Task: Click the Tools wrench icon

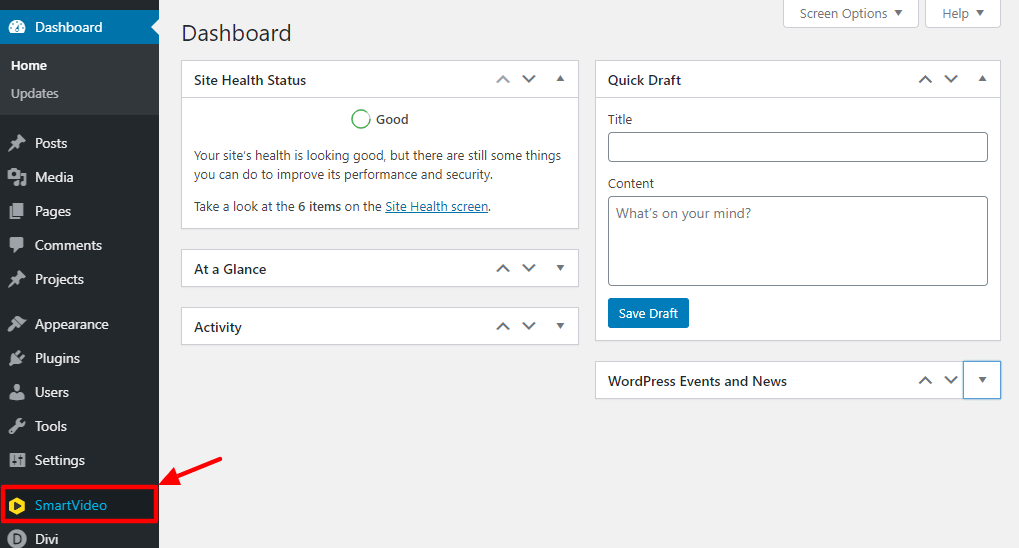Action: pyautogui.click(x=17, y=426)
